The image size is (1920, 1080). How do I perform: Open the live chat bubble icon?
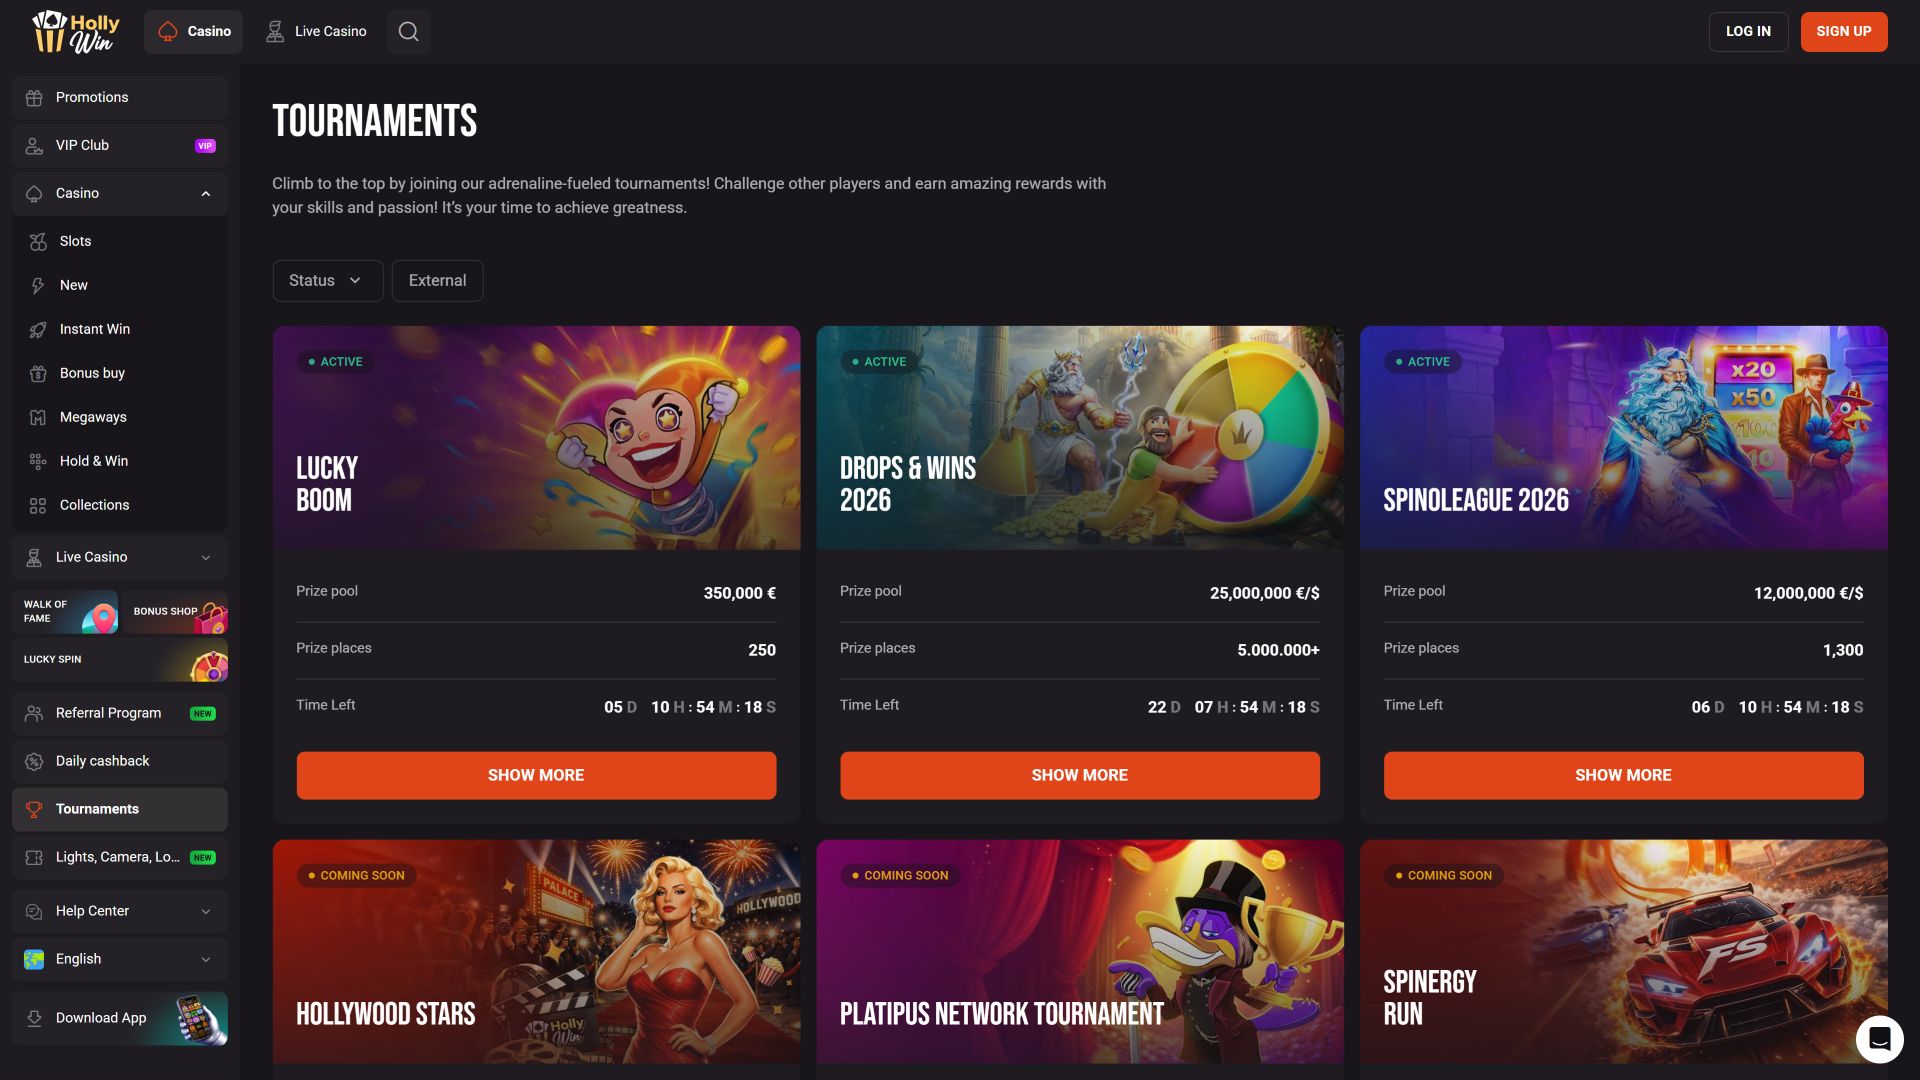[x=1879, y=1039]
